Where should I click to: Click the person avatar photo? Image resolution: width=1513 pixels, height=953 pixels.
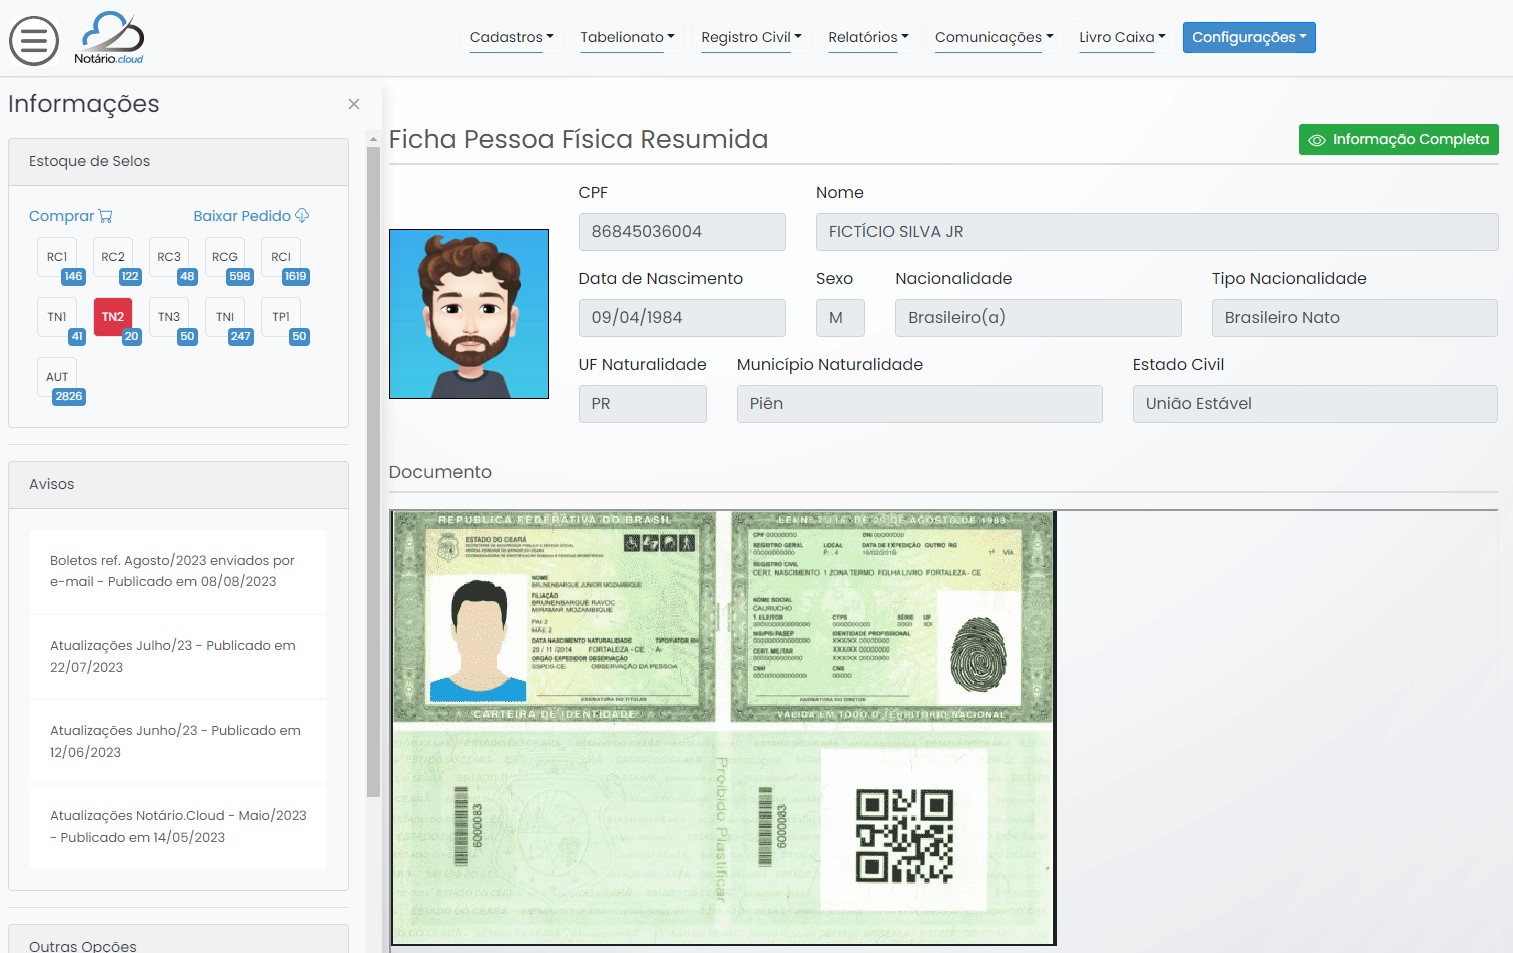point(469,314)
